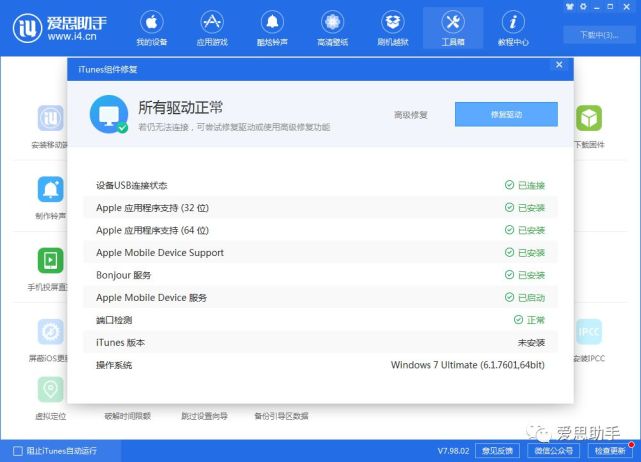Select Apple 应用程序支持 (32 位) row
Image resolution: width=641 pixels, height=462 pixels.
point(320,208)
